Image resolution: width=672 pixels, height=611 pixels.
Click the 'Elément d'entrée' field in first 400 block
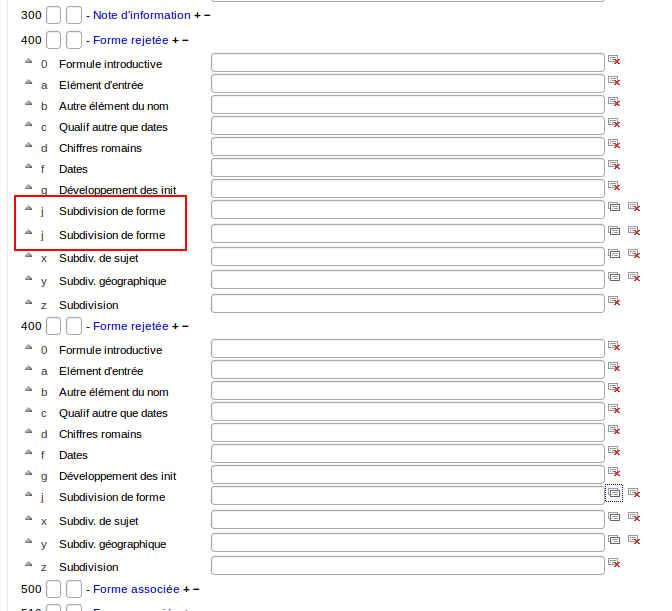click(408, 84)
